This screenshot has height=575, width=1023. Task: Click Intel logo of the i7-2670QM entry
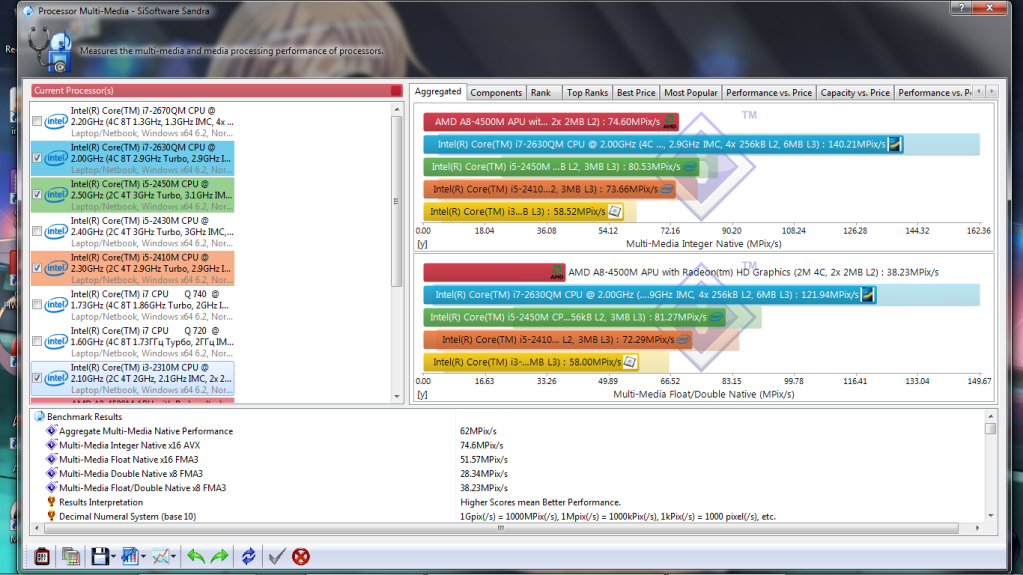point(56,121)
